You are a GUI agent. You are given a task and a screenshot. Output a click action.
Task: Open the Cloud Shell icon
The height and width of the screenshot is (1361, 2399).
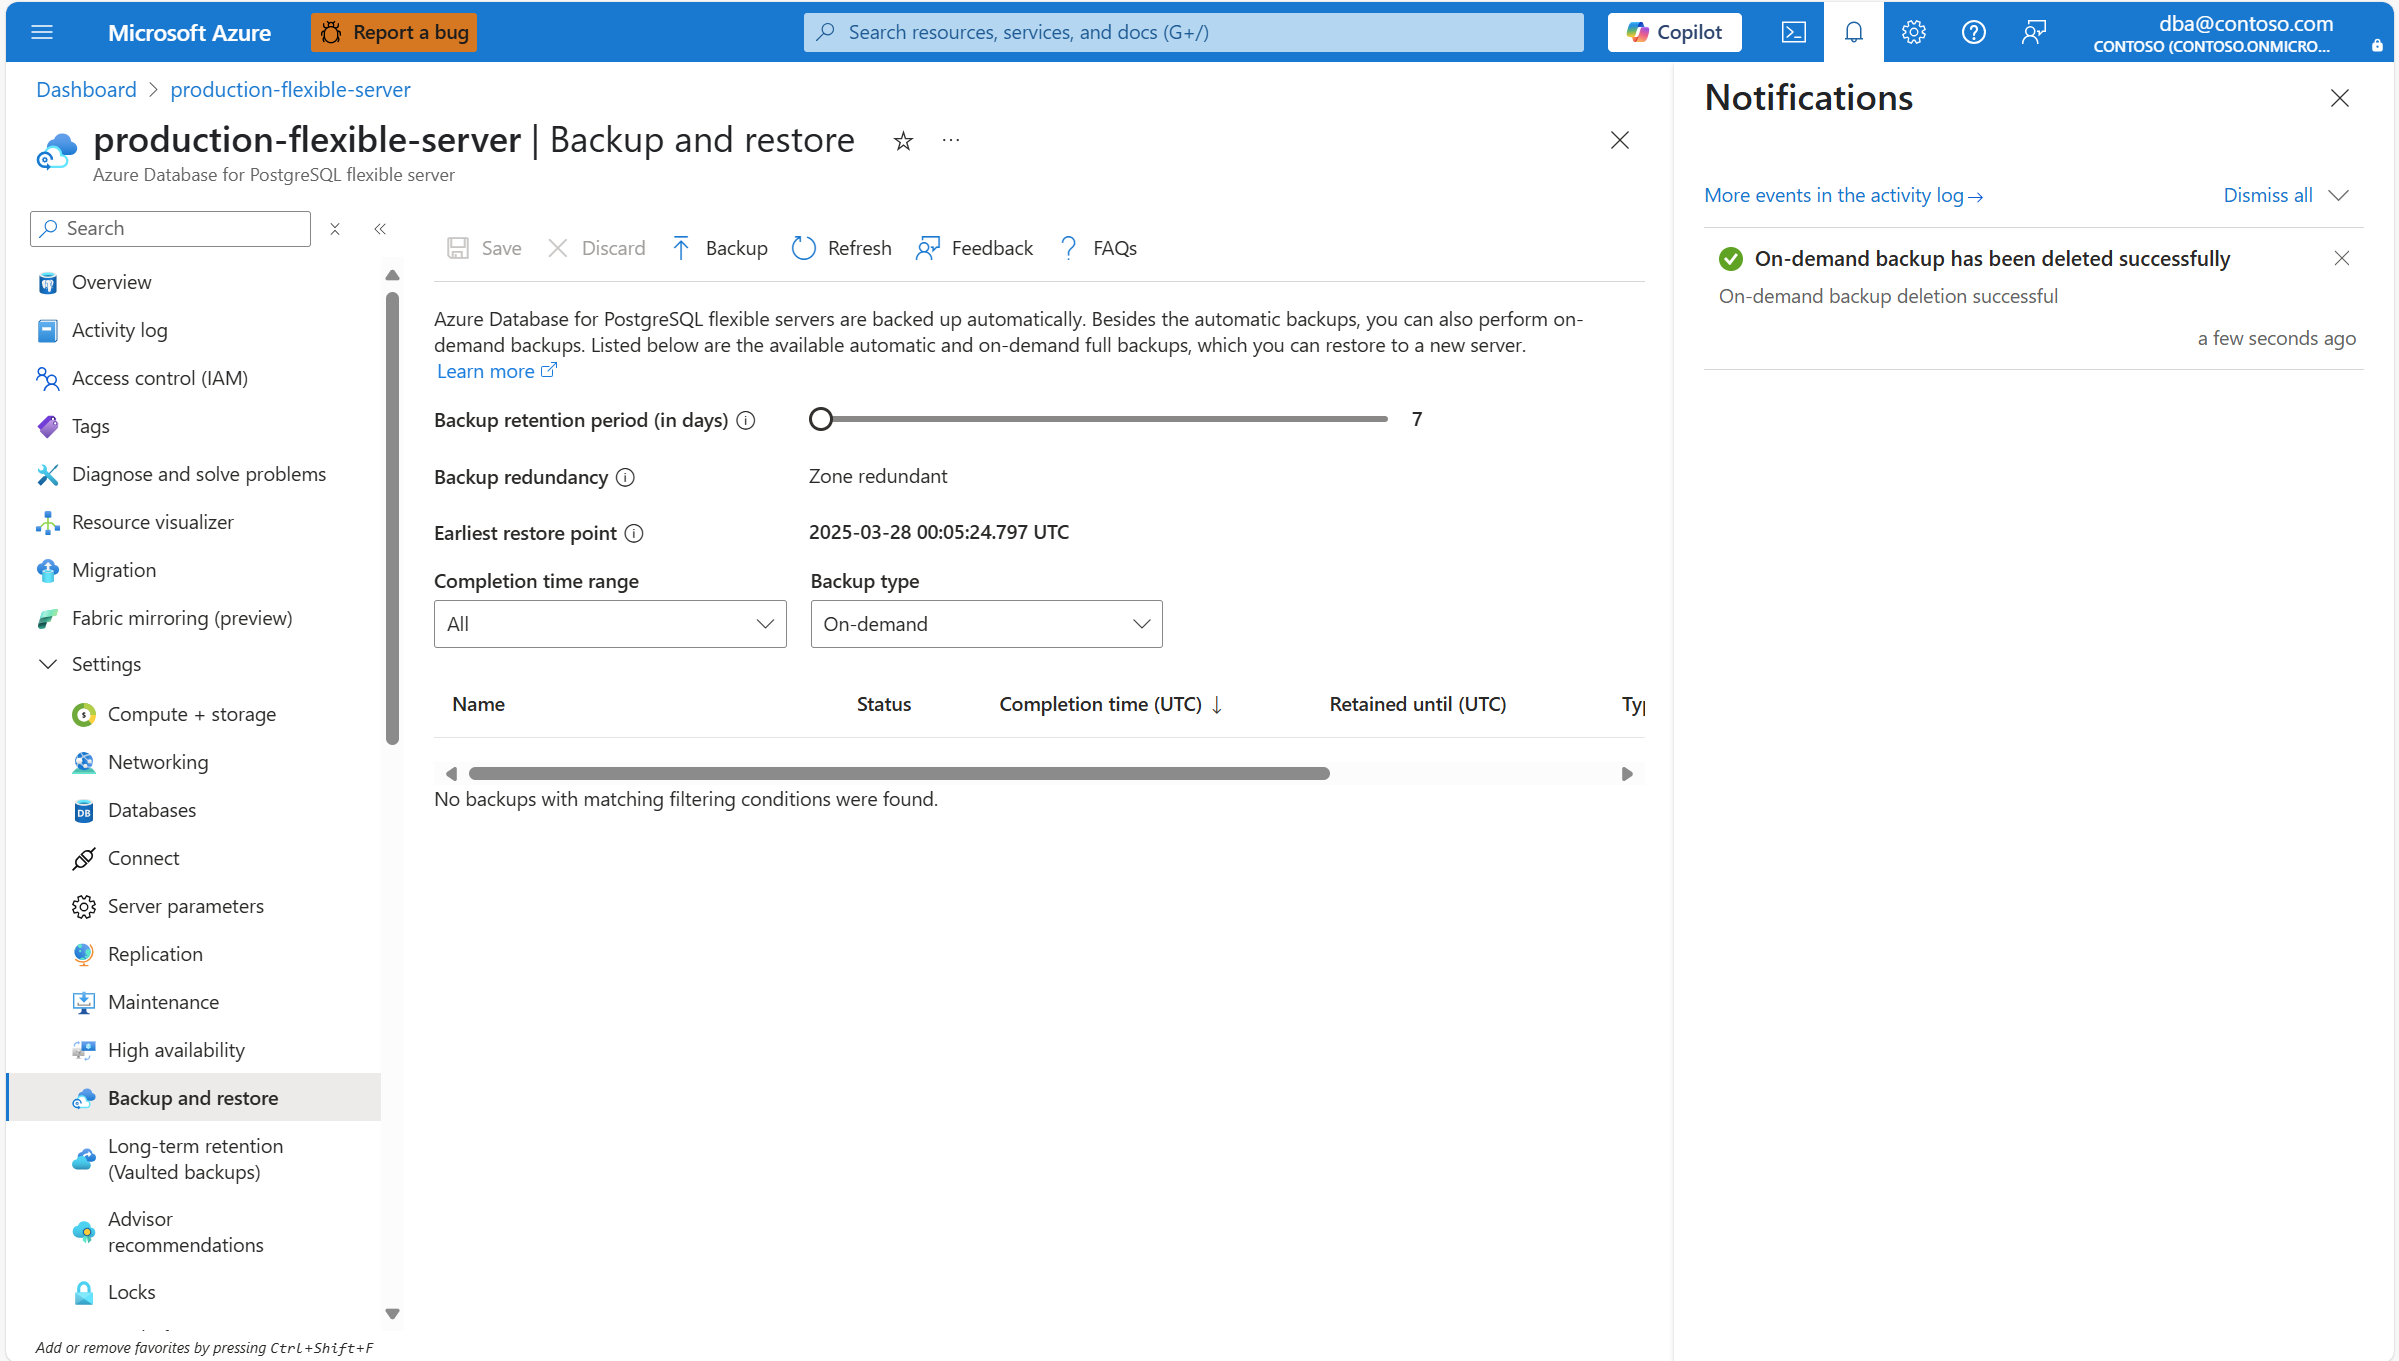point(1793,32)
